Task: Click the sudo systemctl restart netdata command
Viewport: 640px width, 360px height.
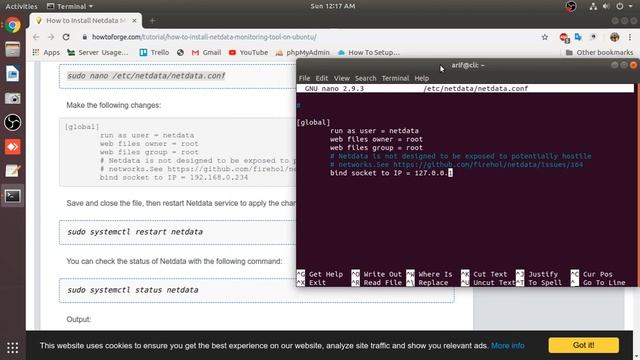Action: tap(135, 232)
